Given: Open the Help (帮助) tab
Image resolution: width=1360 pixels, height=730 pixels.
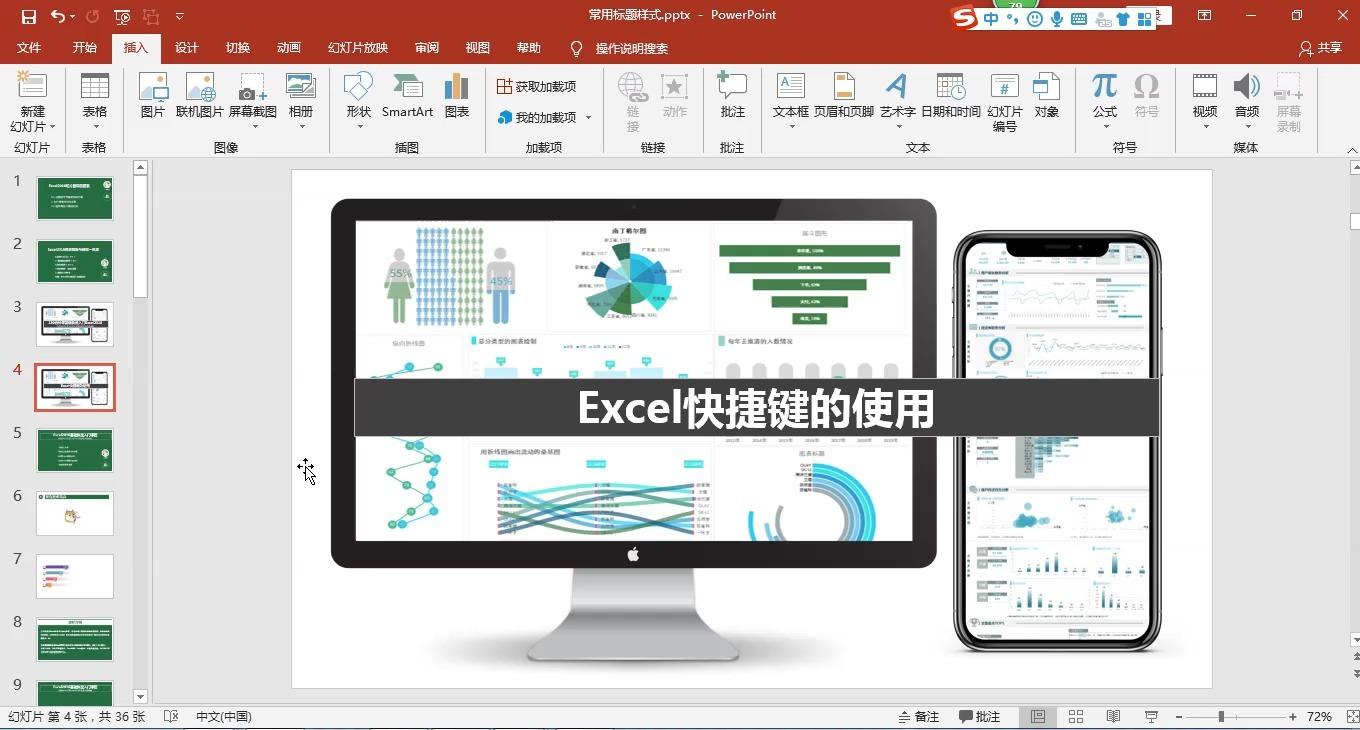Looking at the screenshot, I should tap(529, 48).
